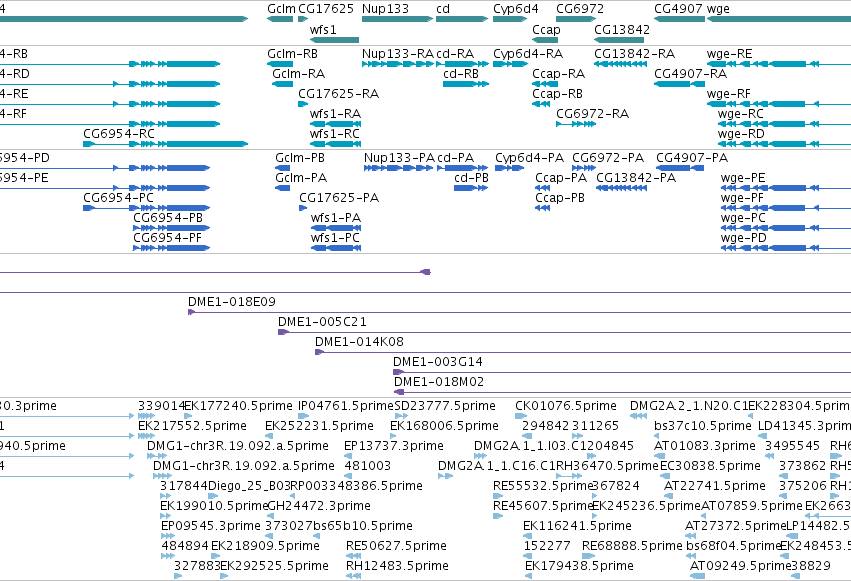Image resolution: width=851 pixels, height=581 pixels.
Task: Open the wfs1 gene label
Action: point(323,29)
